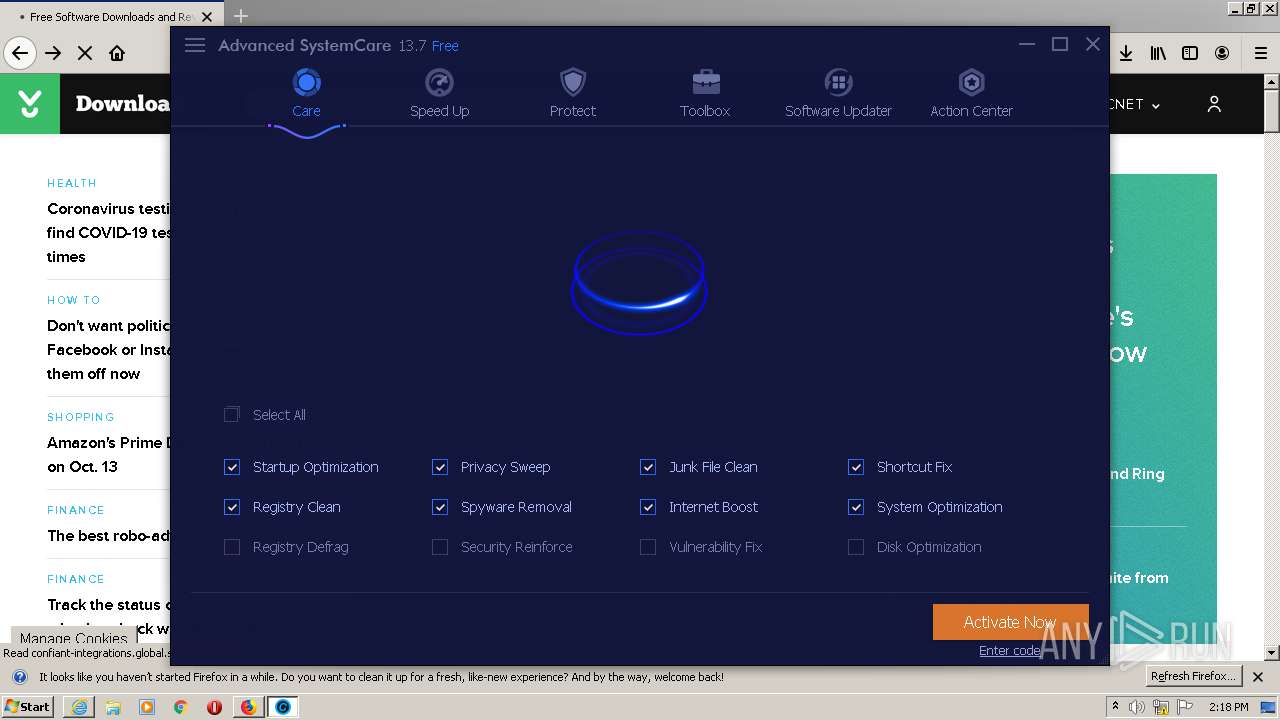Click the Refresh Firefox button
This screenshot has width=1280, height=720.
[1194, 676]
